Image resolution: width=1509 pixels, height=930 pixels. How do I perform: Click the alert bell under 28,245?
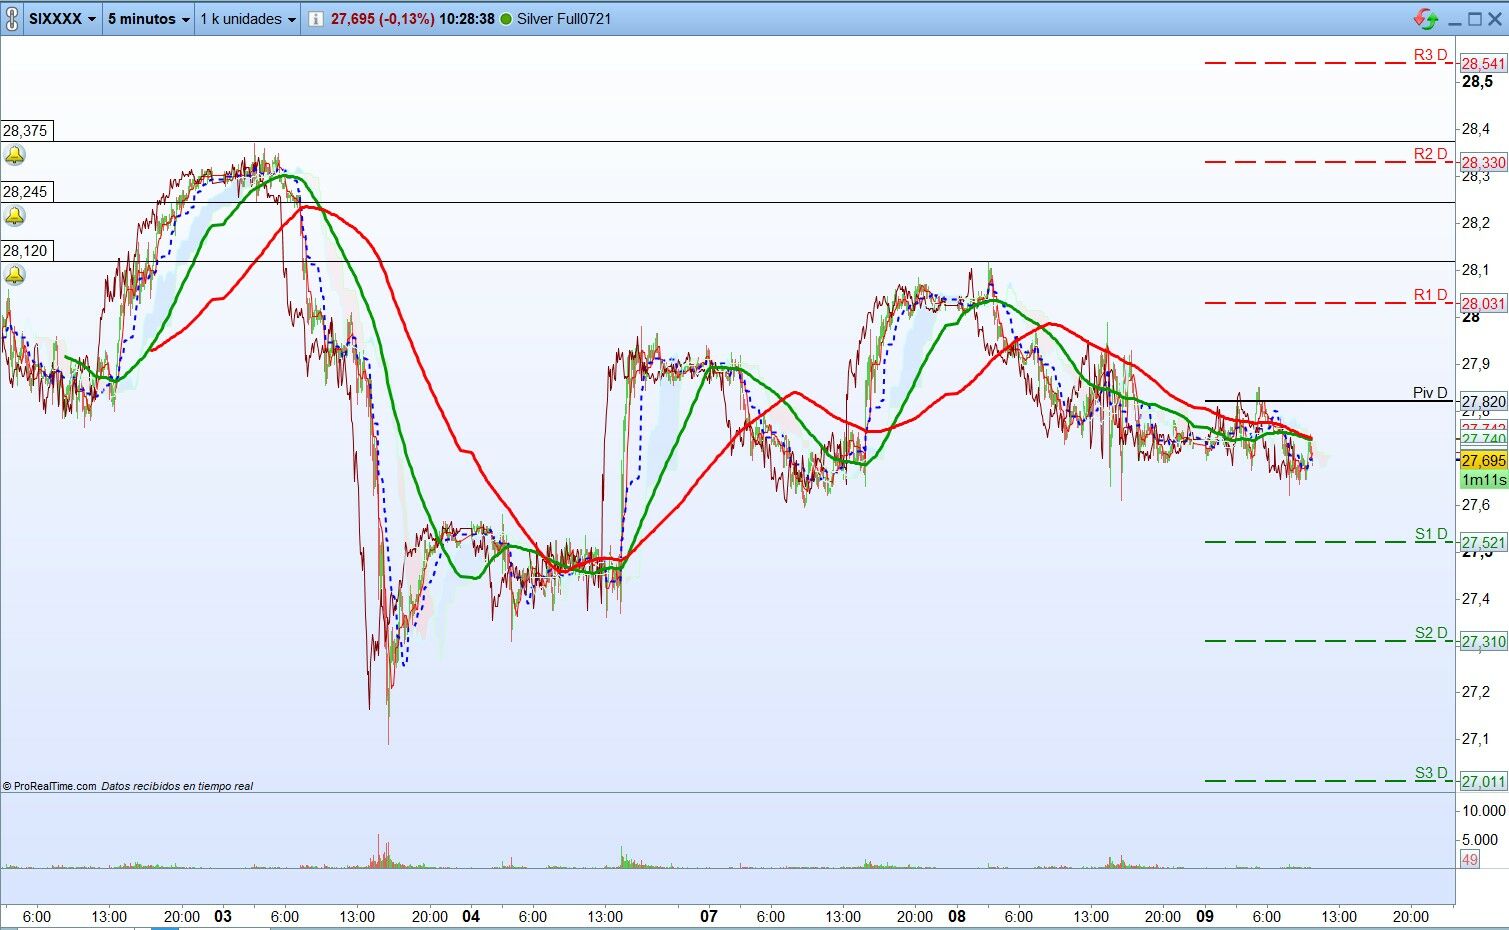tap(15, 216)
